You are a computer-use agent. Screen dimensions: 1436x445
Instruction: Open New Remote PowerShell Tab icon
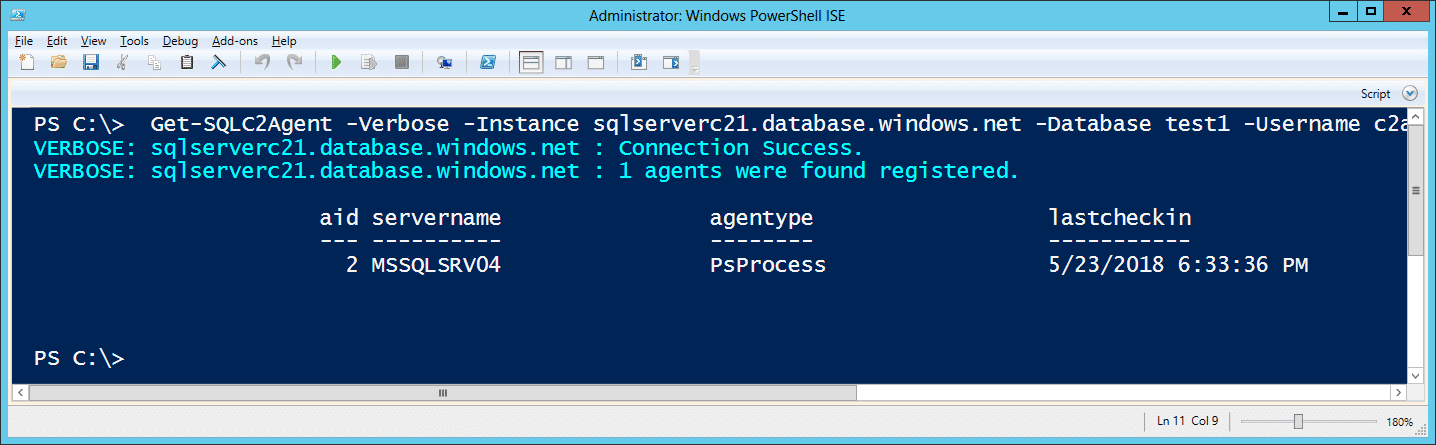[445, 63]
